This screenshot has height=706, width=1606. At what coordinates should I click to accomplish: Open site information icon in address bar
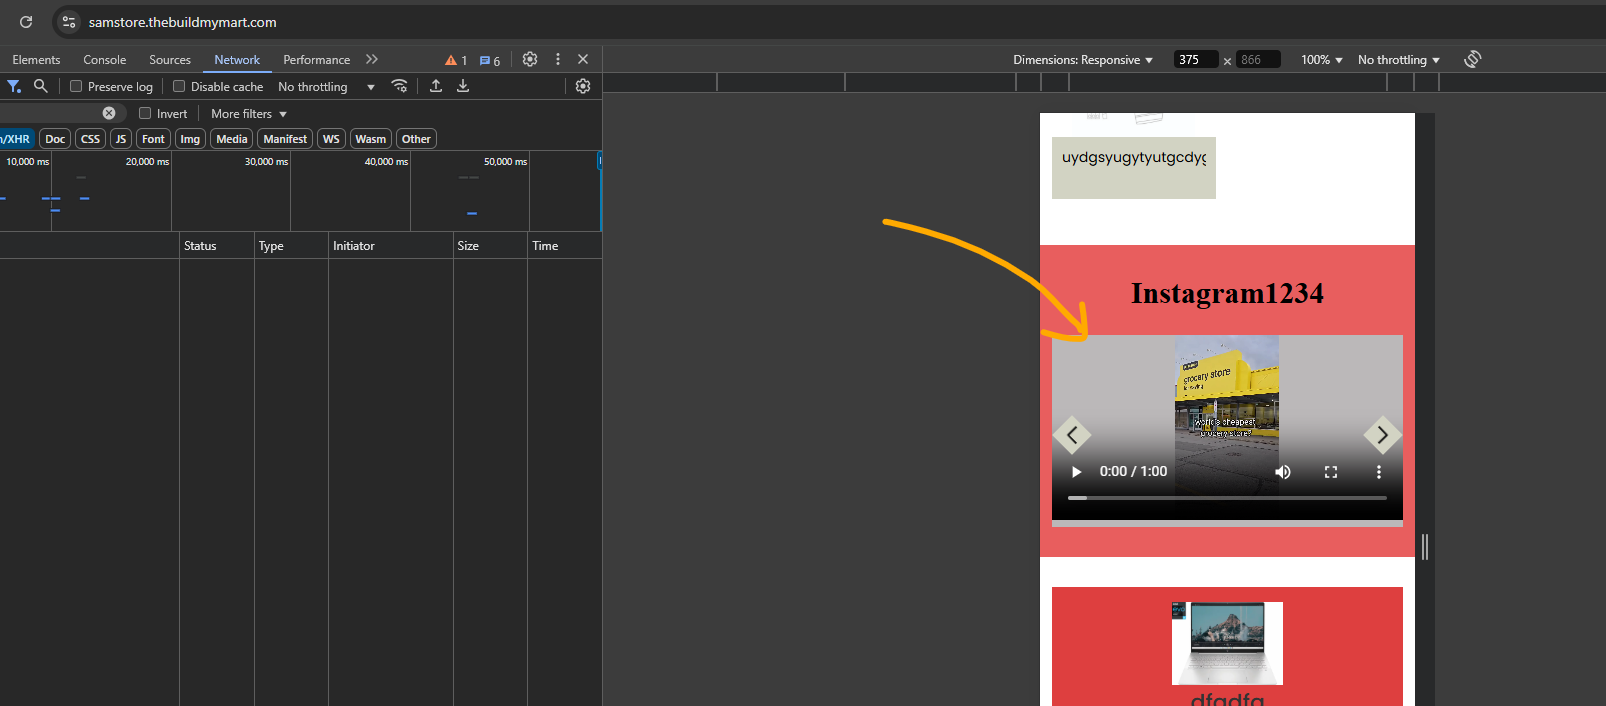(69, 22)
